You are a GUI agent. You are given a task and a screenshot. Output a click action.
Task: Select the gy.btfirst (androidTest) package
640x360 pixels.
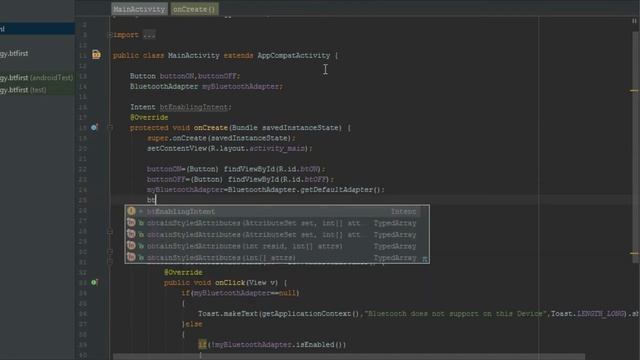click(x=36, y=78)
